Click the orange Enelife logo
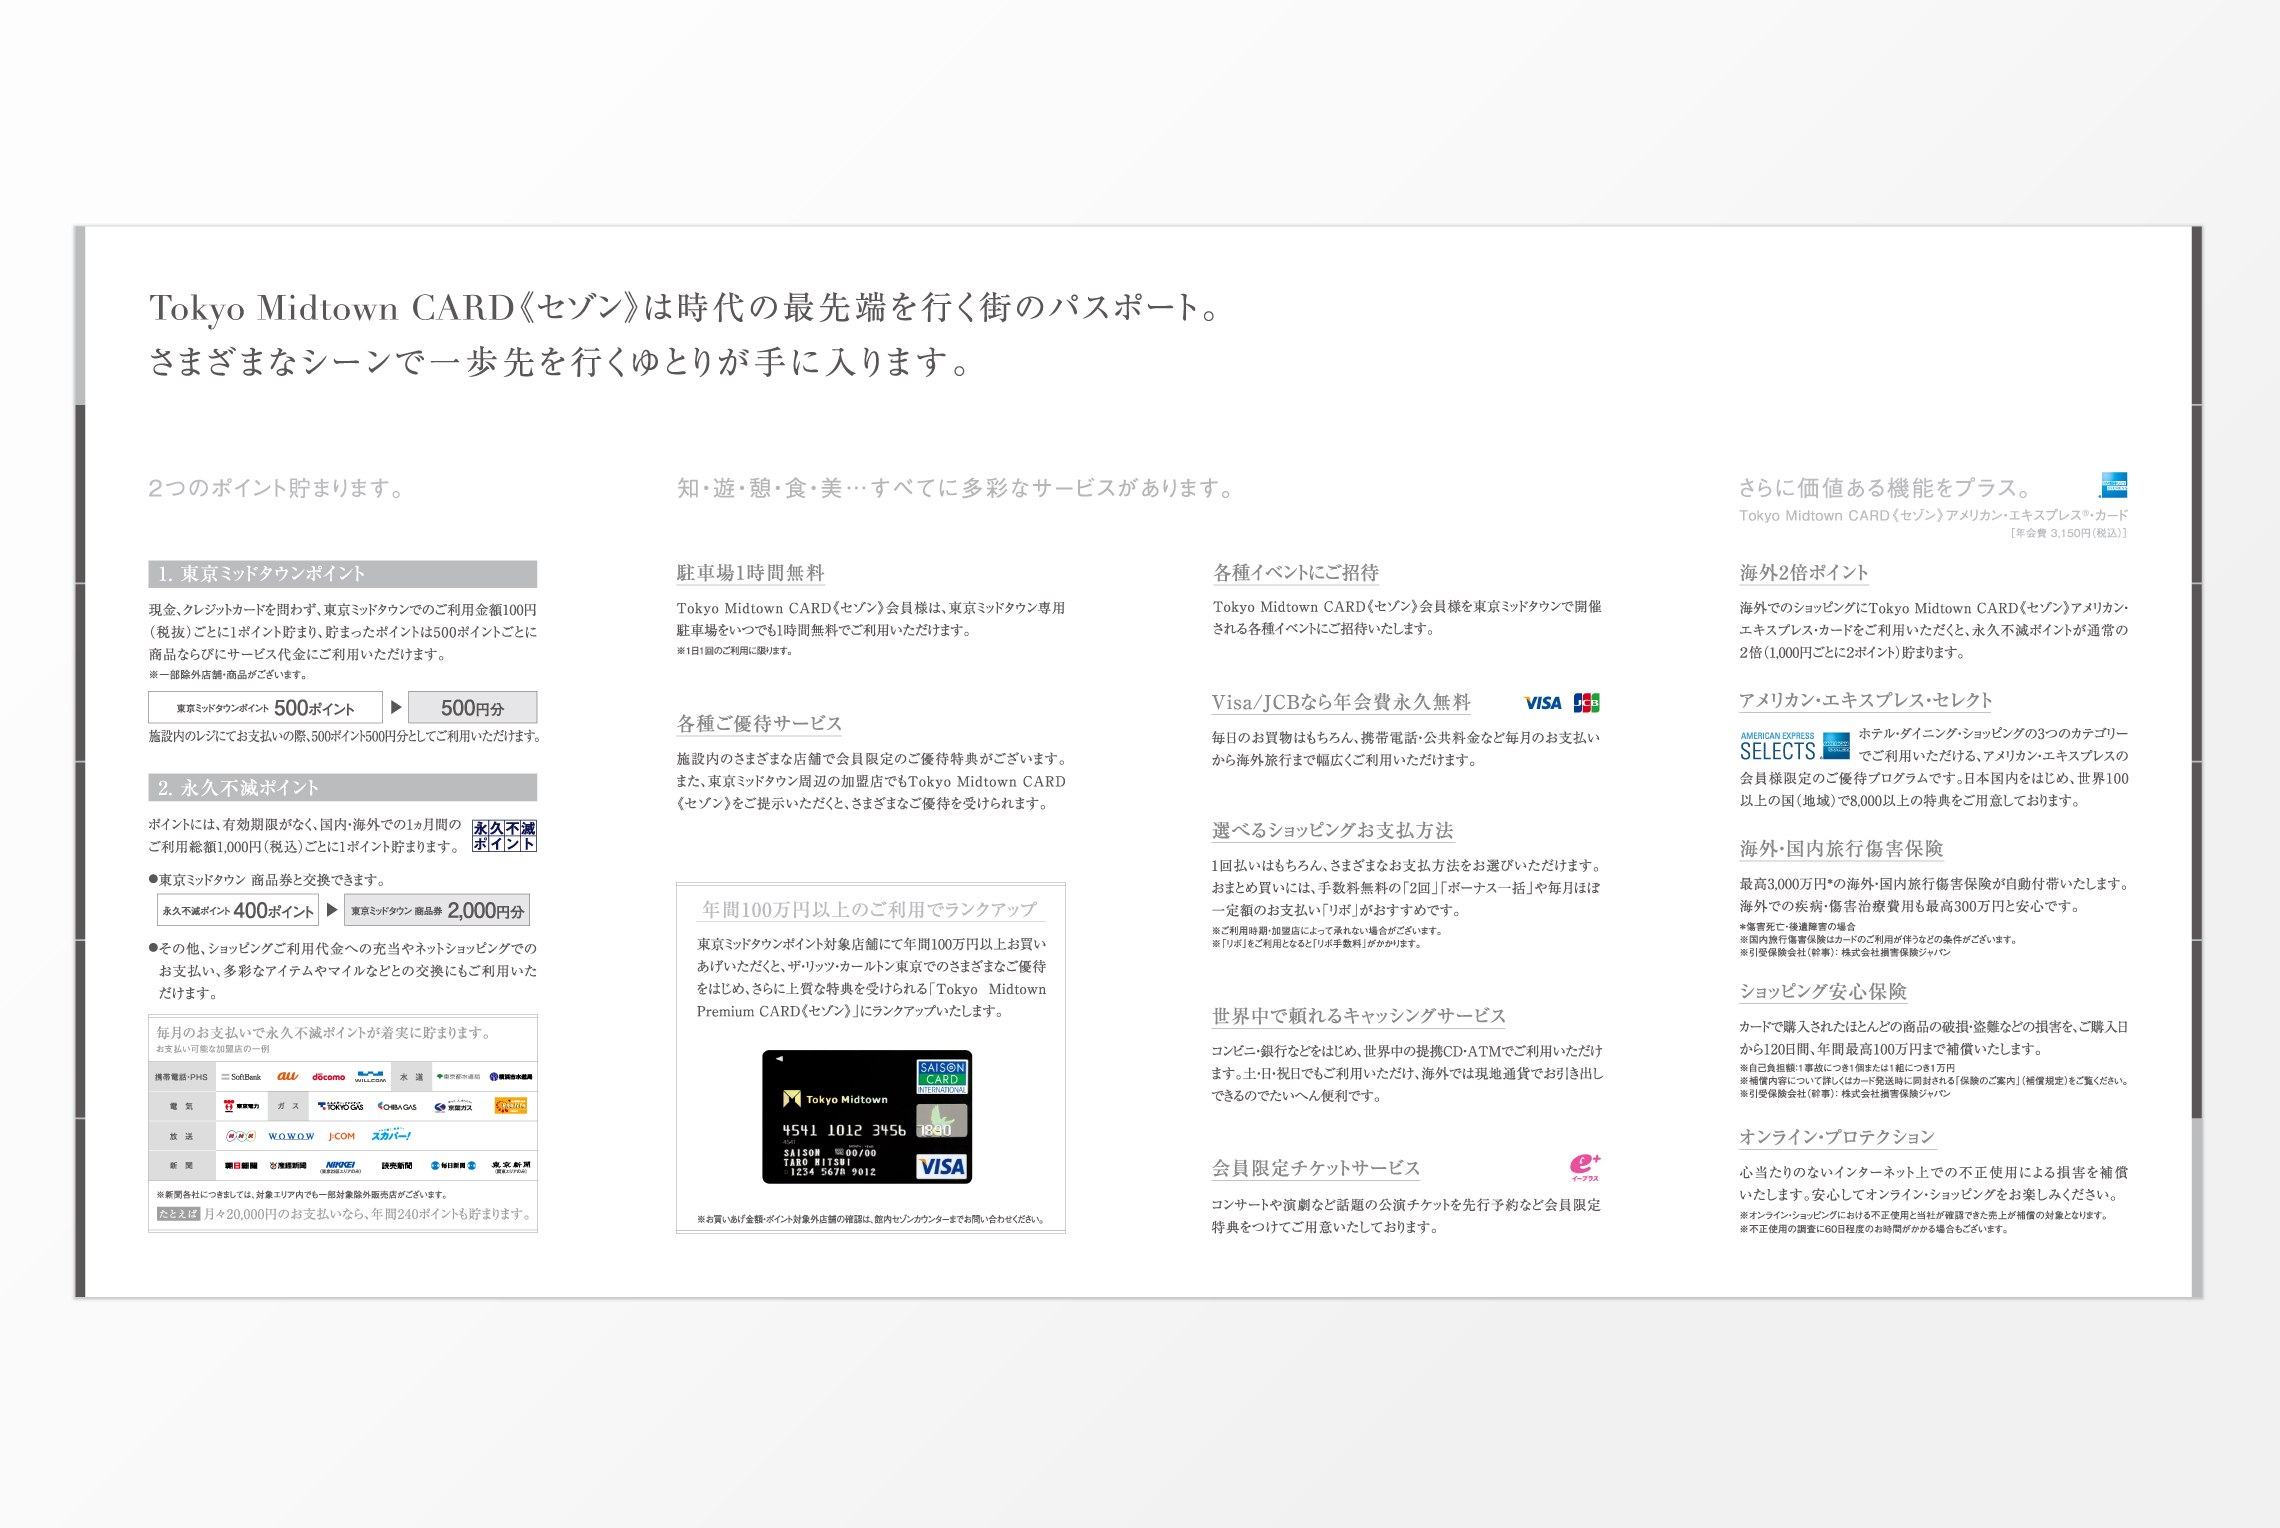Image resolution: width=2280 pixels, height=1528 pixels. pyautogui.click(x=511, y=1106)
